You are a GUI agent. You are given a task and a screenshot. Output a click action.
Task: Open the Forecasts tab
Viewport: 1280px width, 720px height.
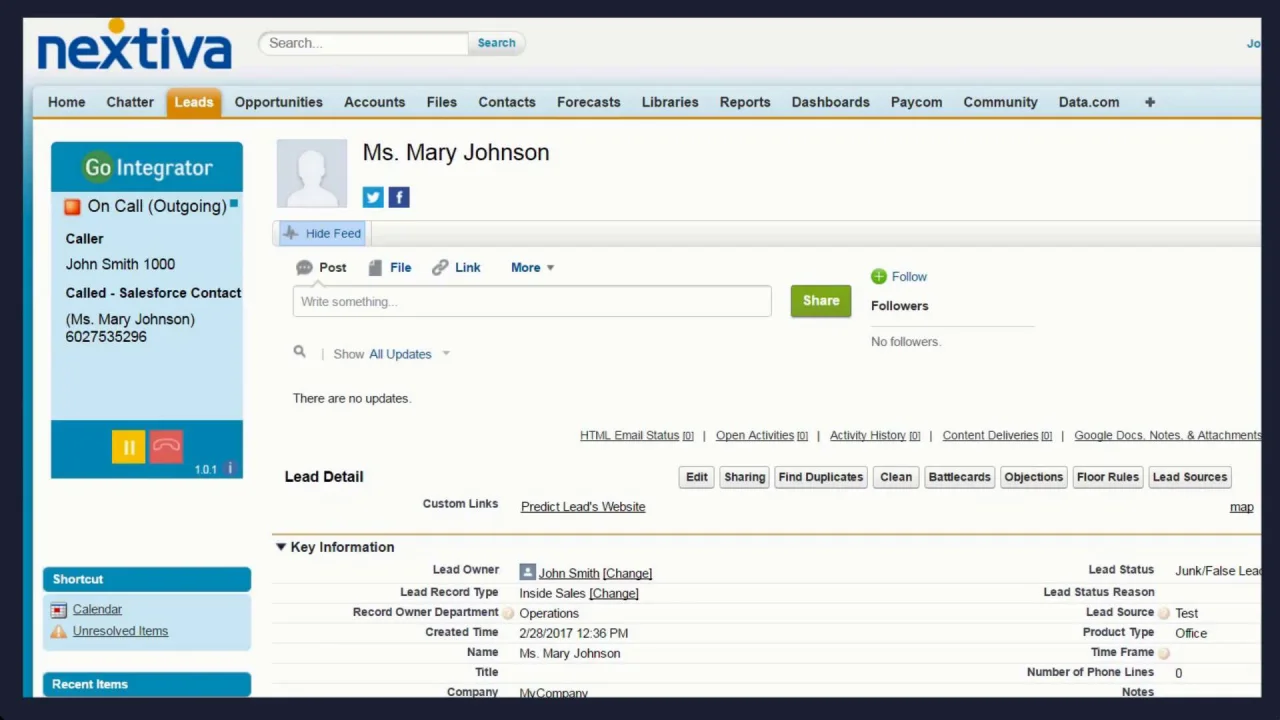pyautogui.click(x=589, y=102)
